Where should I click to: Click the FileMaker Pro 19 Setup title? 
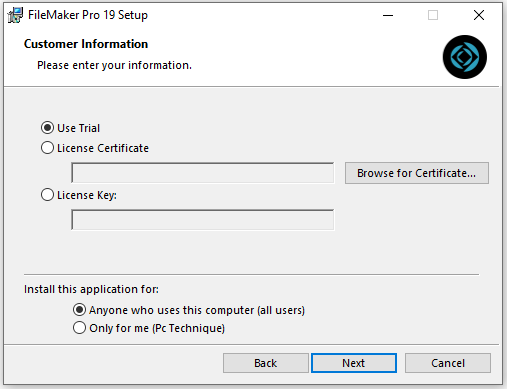(88, 15)
